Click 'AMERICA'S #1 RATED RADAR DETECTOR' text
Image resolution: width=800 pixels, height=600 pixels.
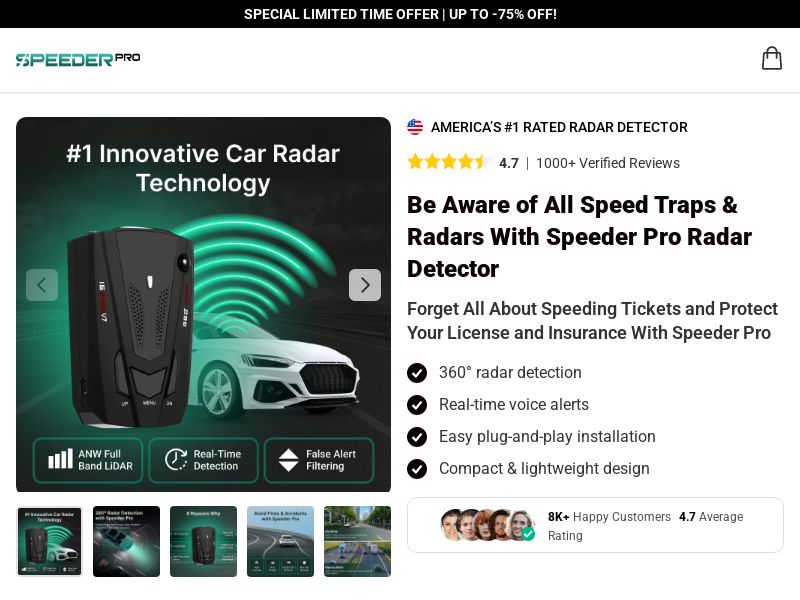tap(559, 127)
